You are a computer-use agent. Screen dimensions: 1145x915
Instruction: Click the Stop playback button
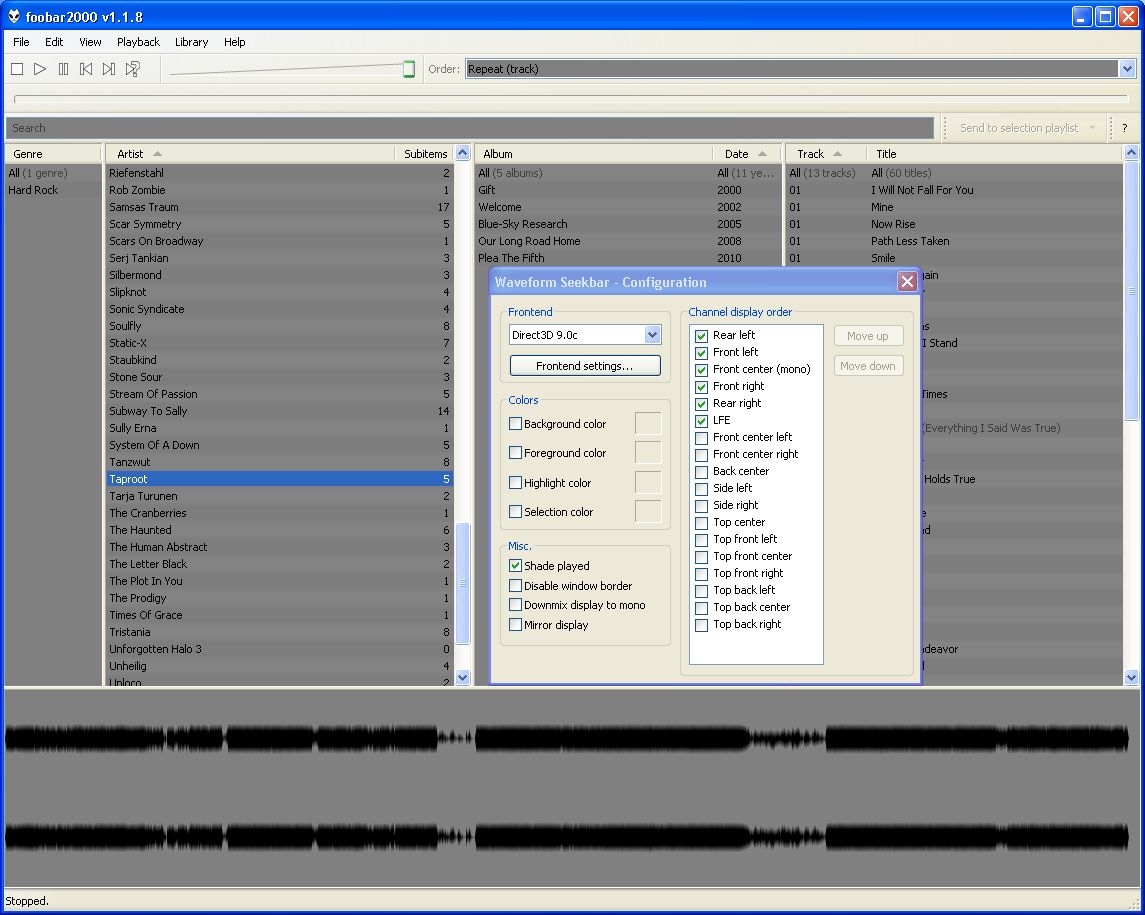18,69
